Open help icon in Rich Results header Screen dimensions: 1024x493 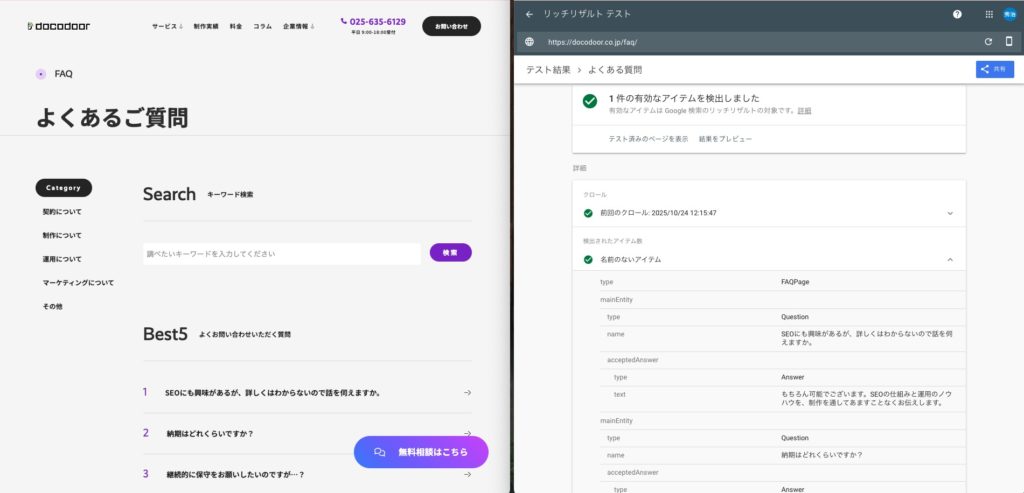(957, 14)
